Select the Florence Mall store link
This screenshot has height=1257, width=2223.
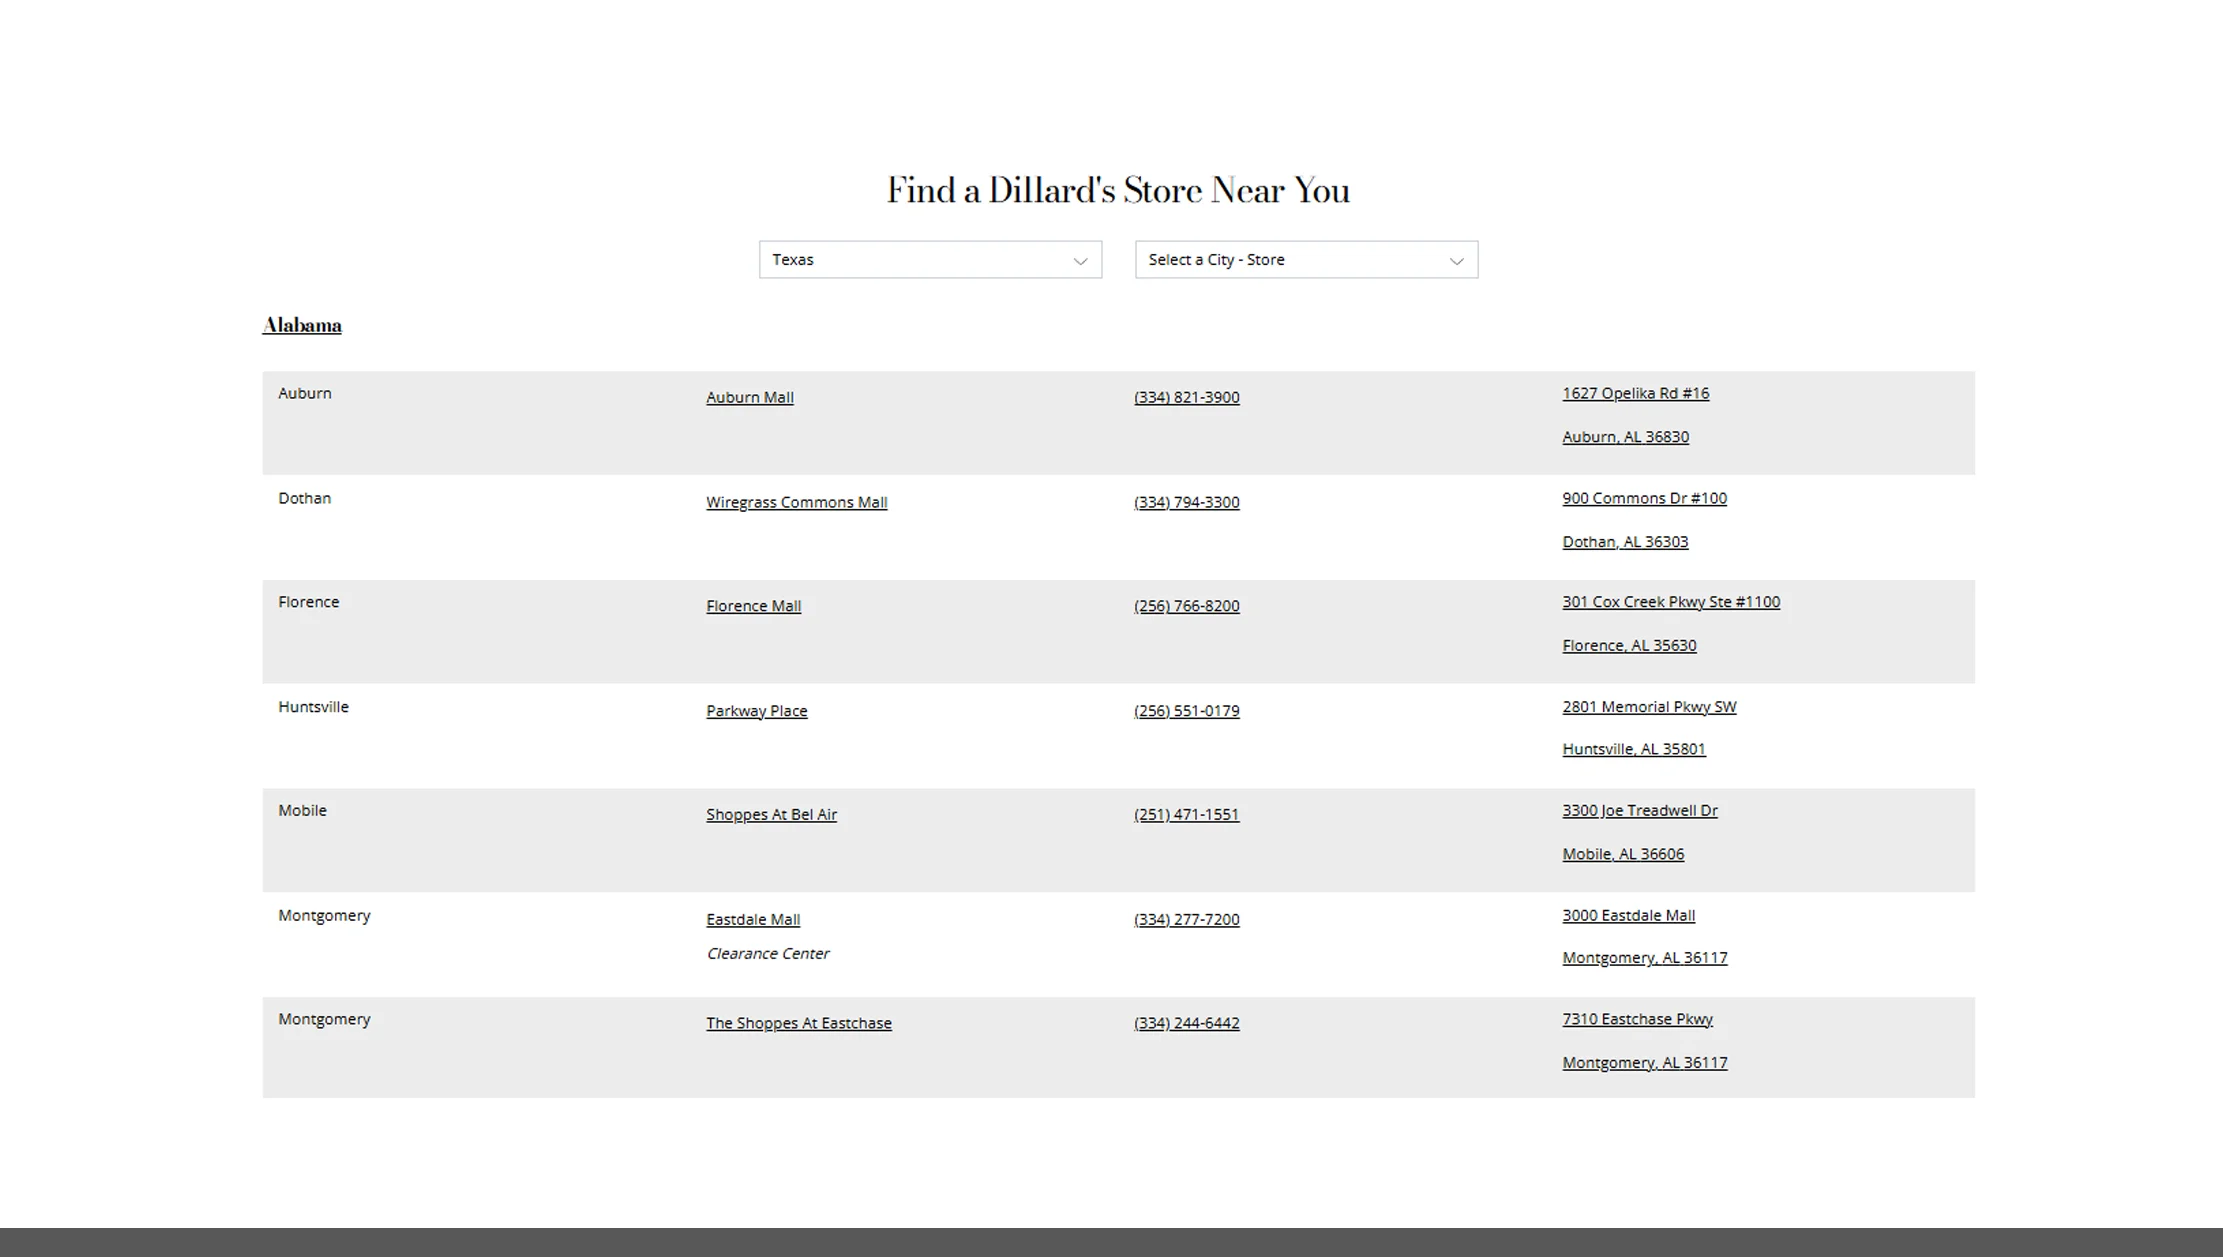pyautogui.click(x=753, y=605)
